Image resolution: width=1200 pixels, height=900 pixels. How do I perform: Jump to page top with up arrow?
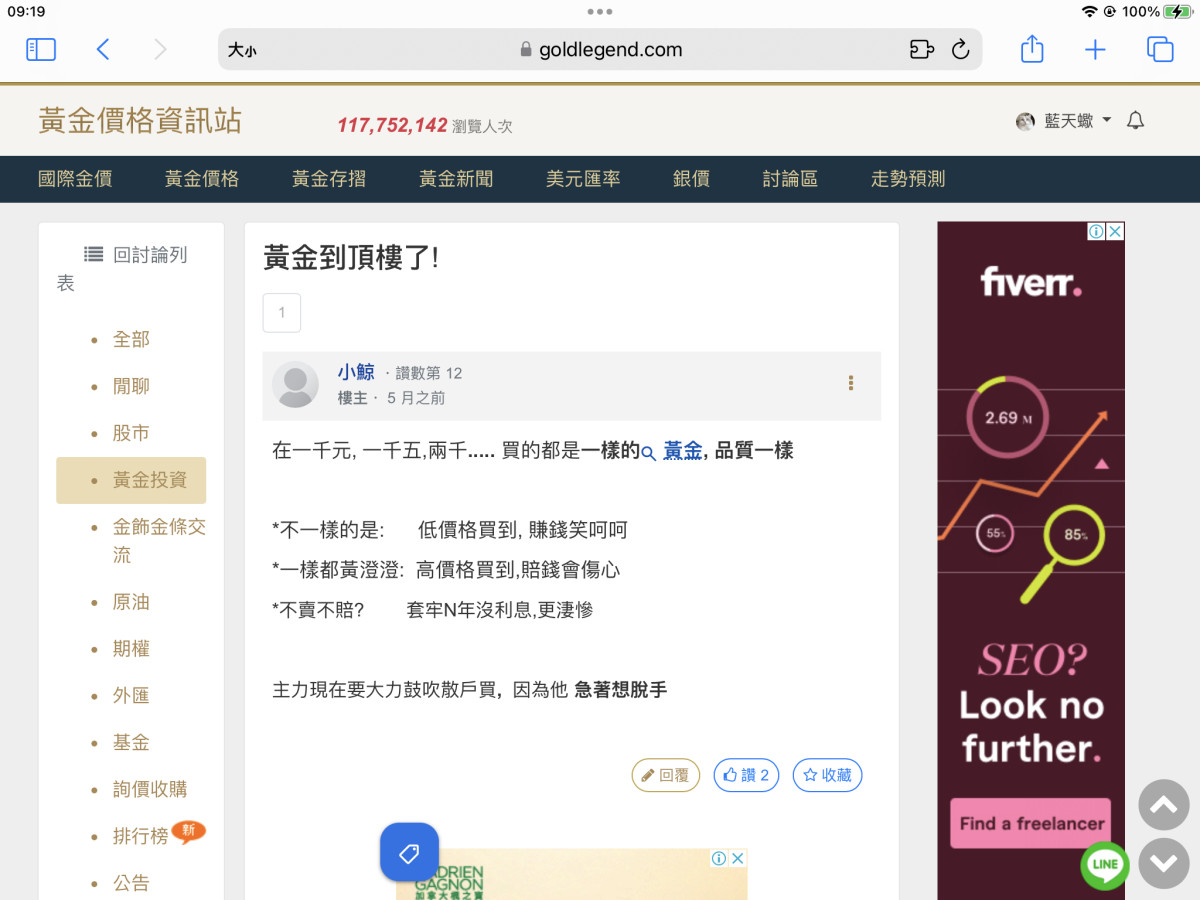(1164, 805)
